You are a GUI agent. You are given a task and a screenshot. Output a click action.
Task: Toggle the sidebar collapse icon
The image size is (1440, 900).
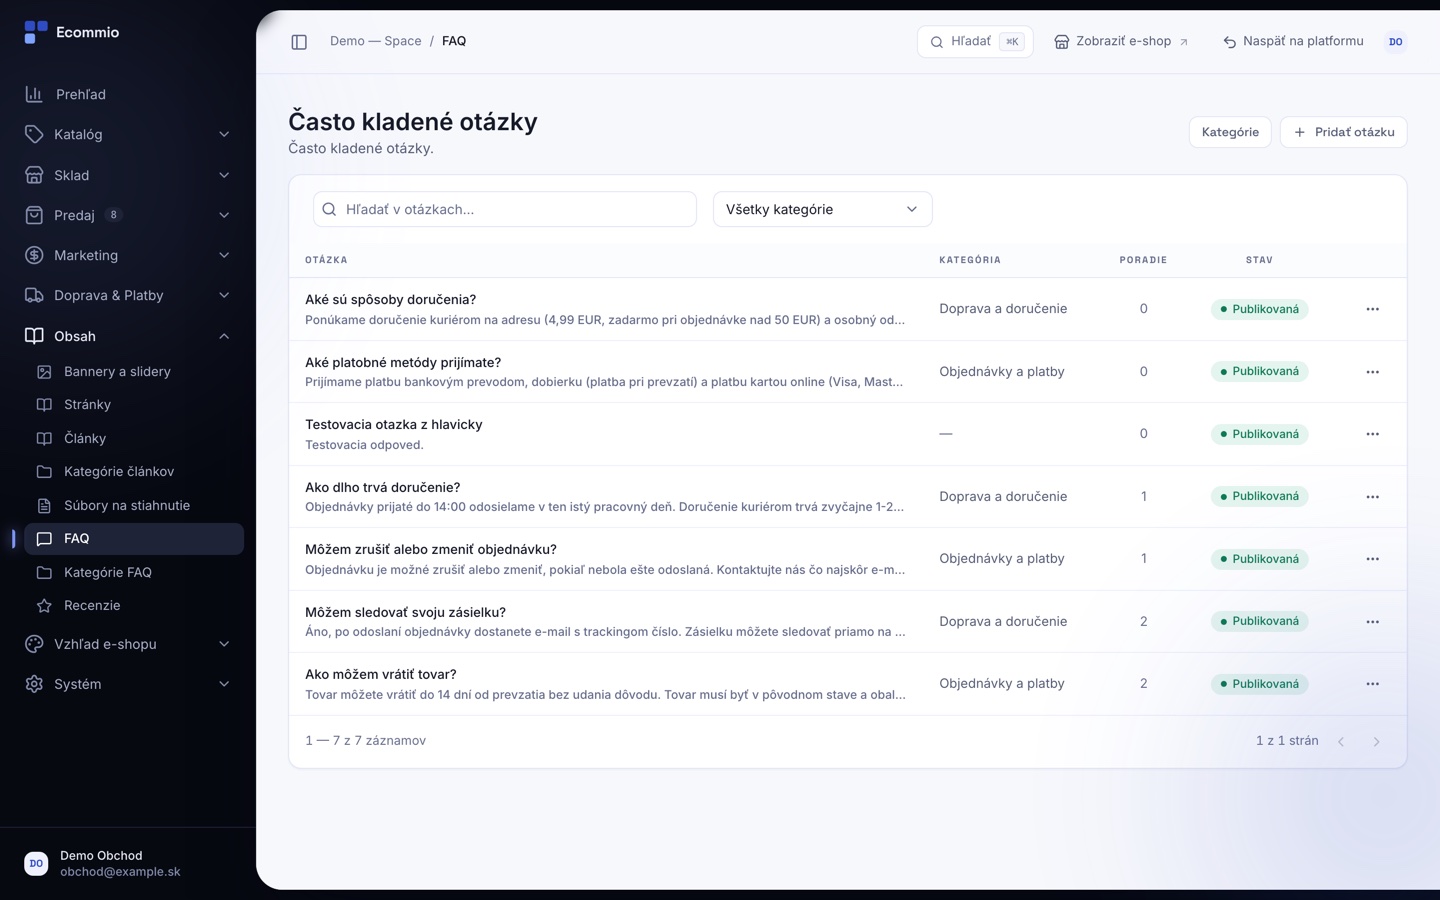click(299, 42)
